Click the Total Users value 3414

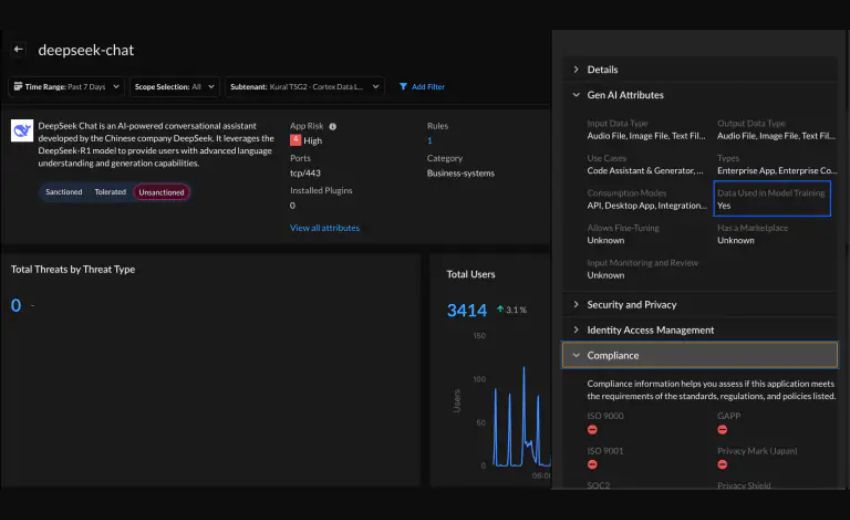[x=467, y=310]
